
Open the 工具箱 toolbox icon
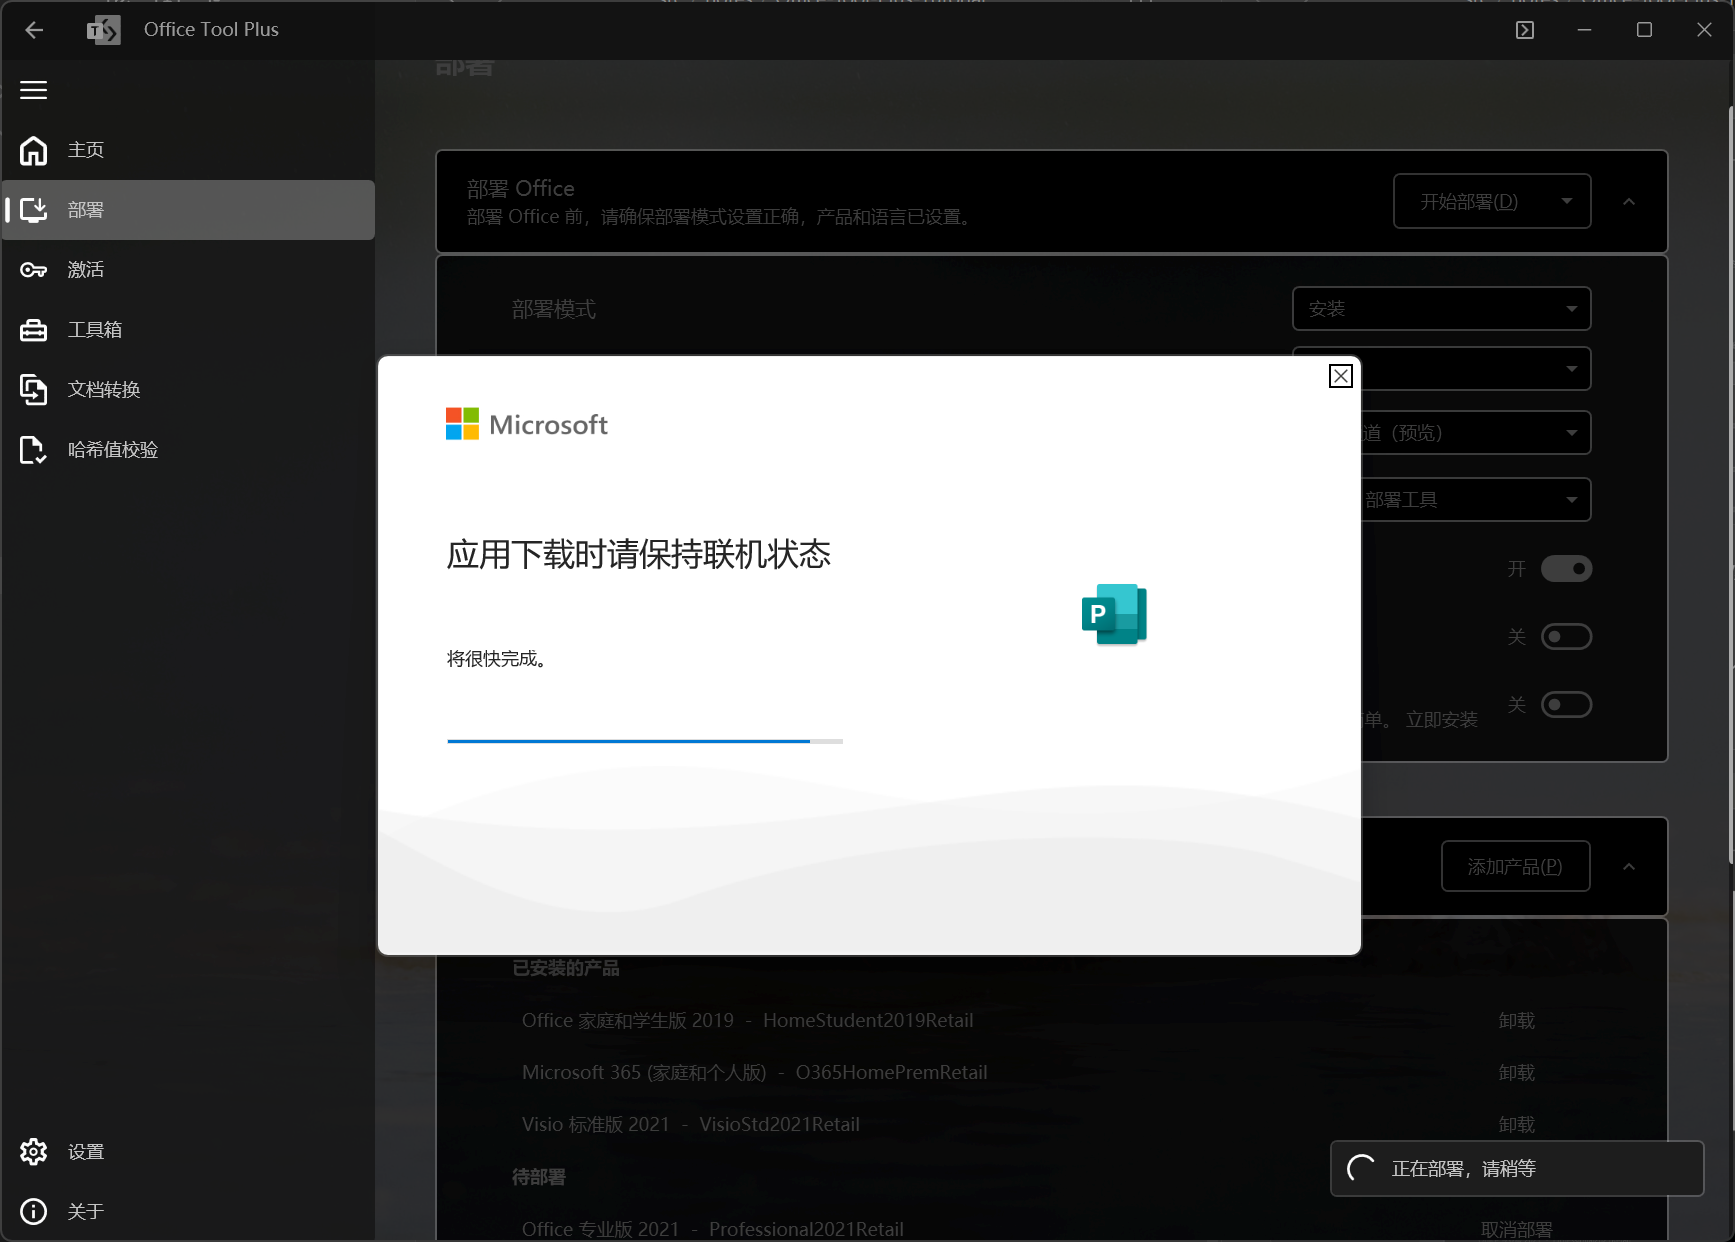34,330
